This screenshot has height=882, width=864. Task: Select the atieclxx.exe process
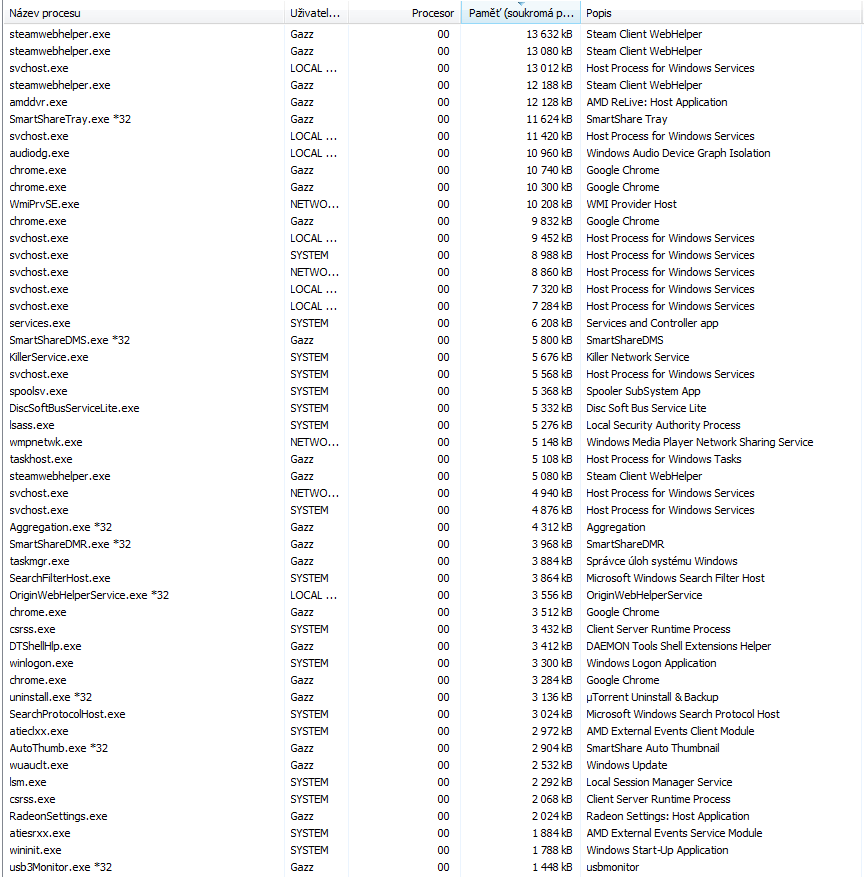[433, 731]
